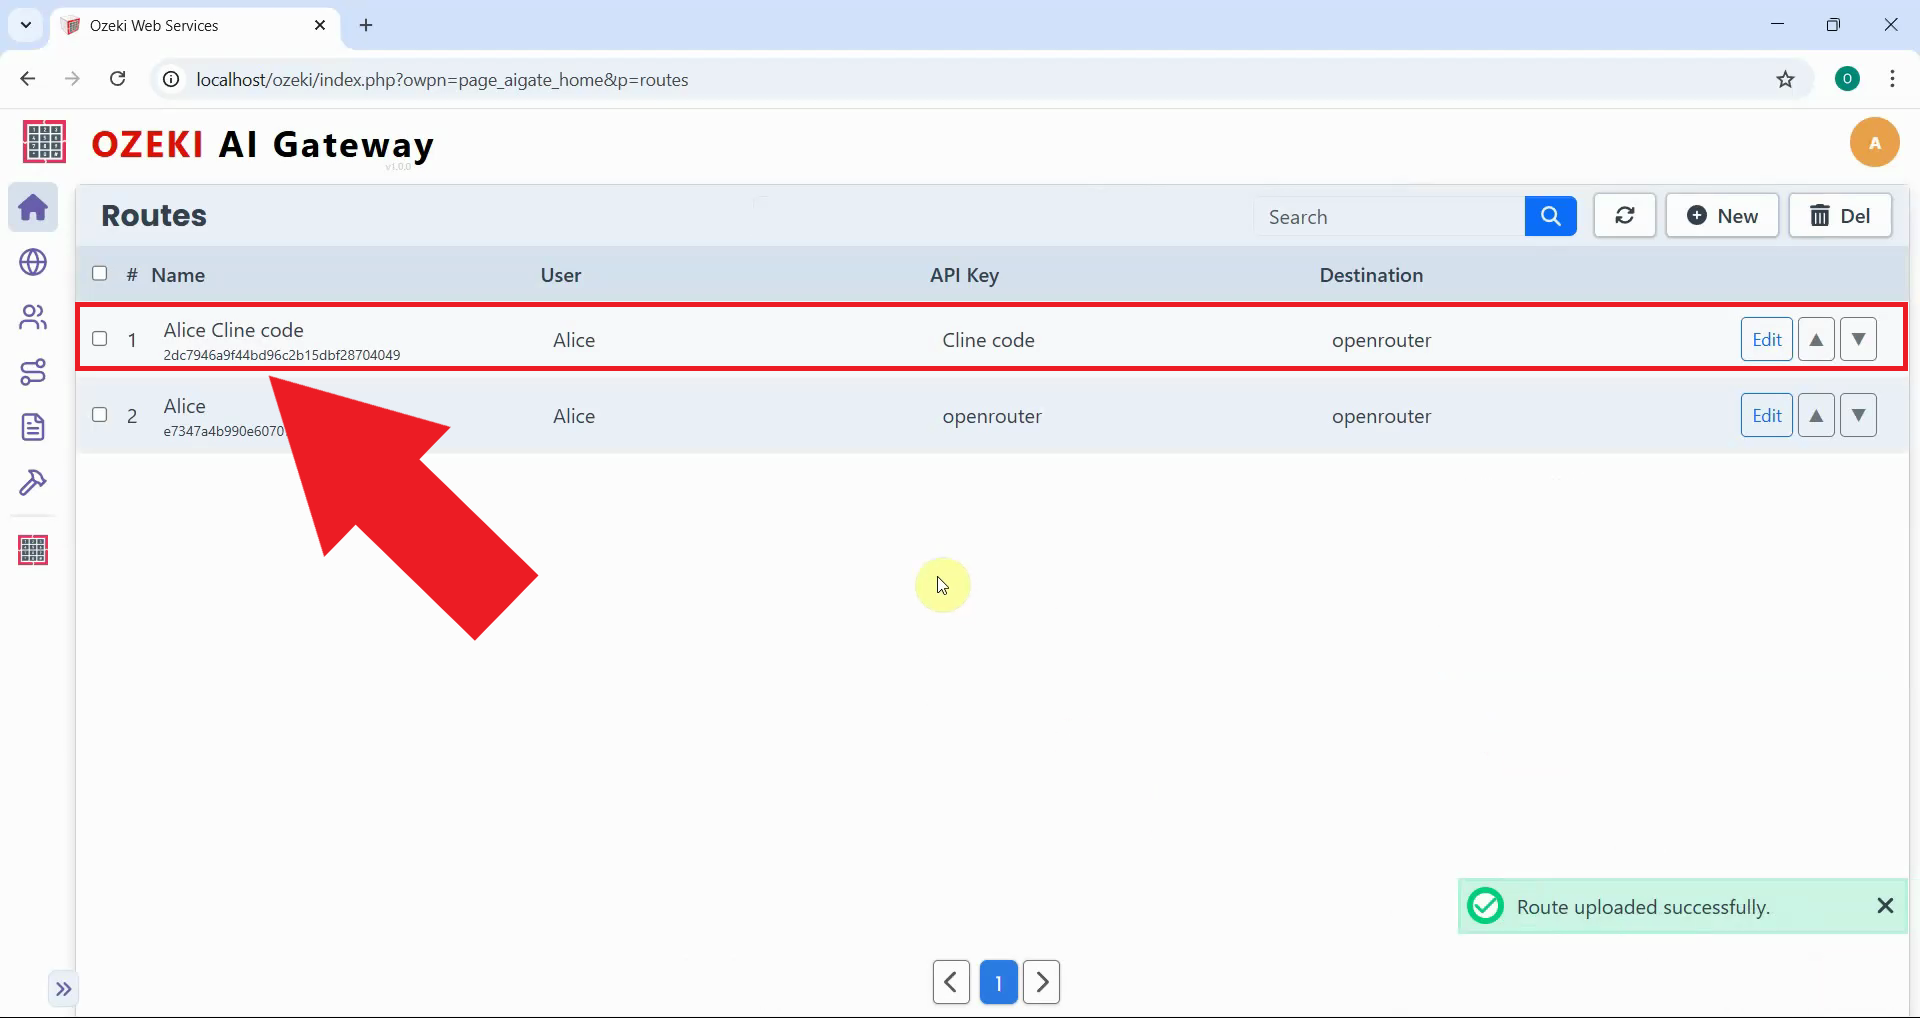This screenshot has width=1920, height=1018.
Task: Click the search magnifier icon
Action: [1551, 215]
